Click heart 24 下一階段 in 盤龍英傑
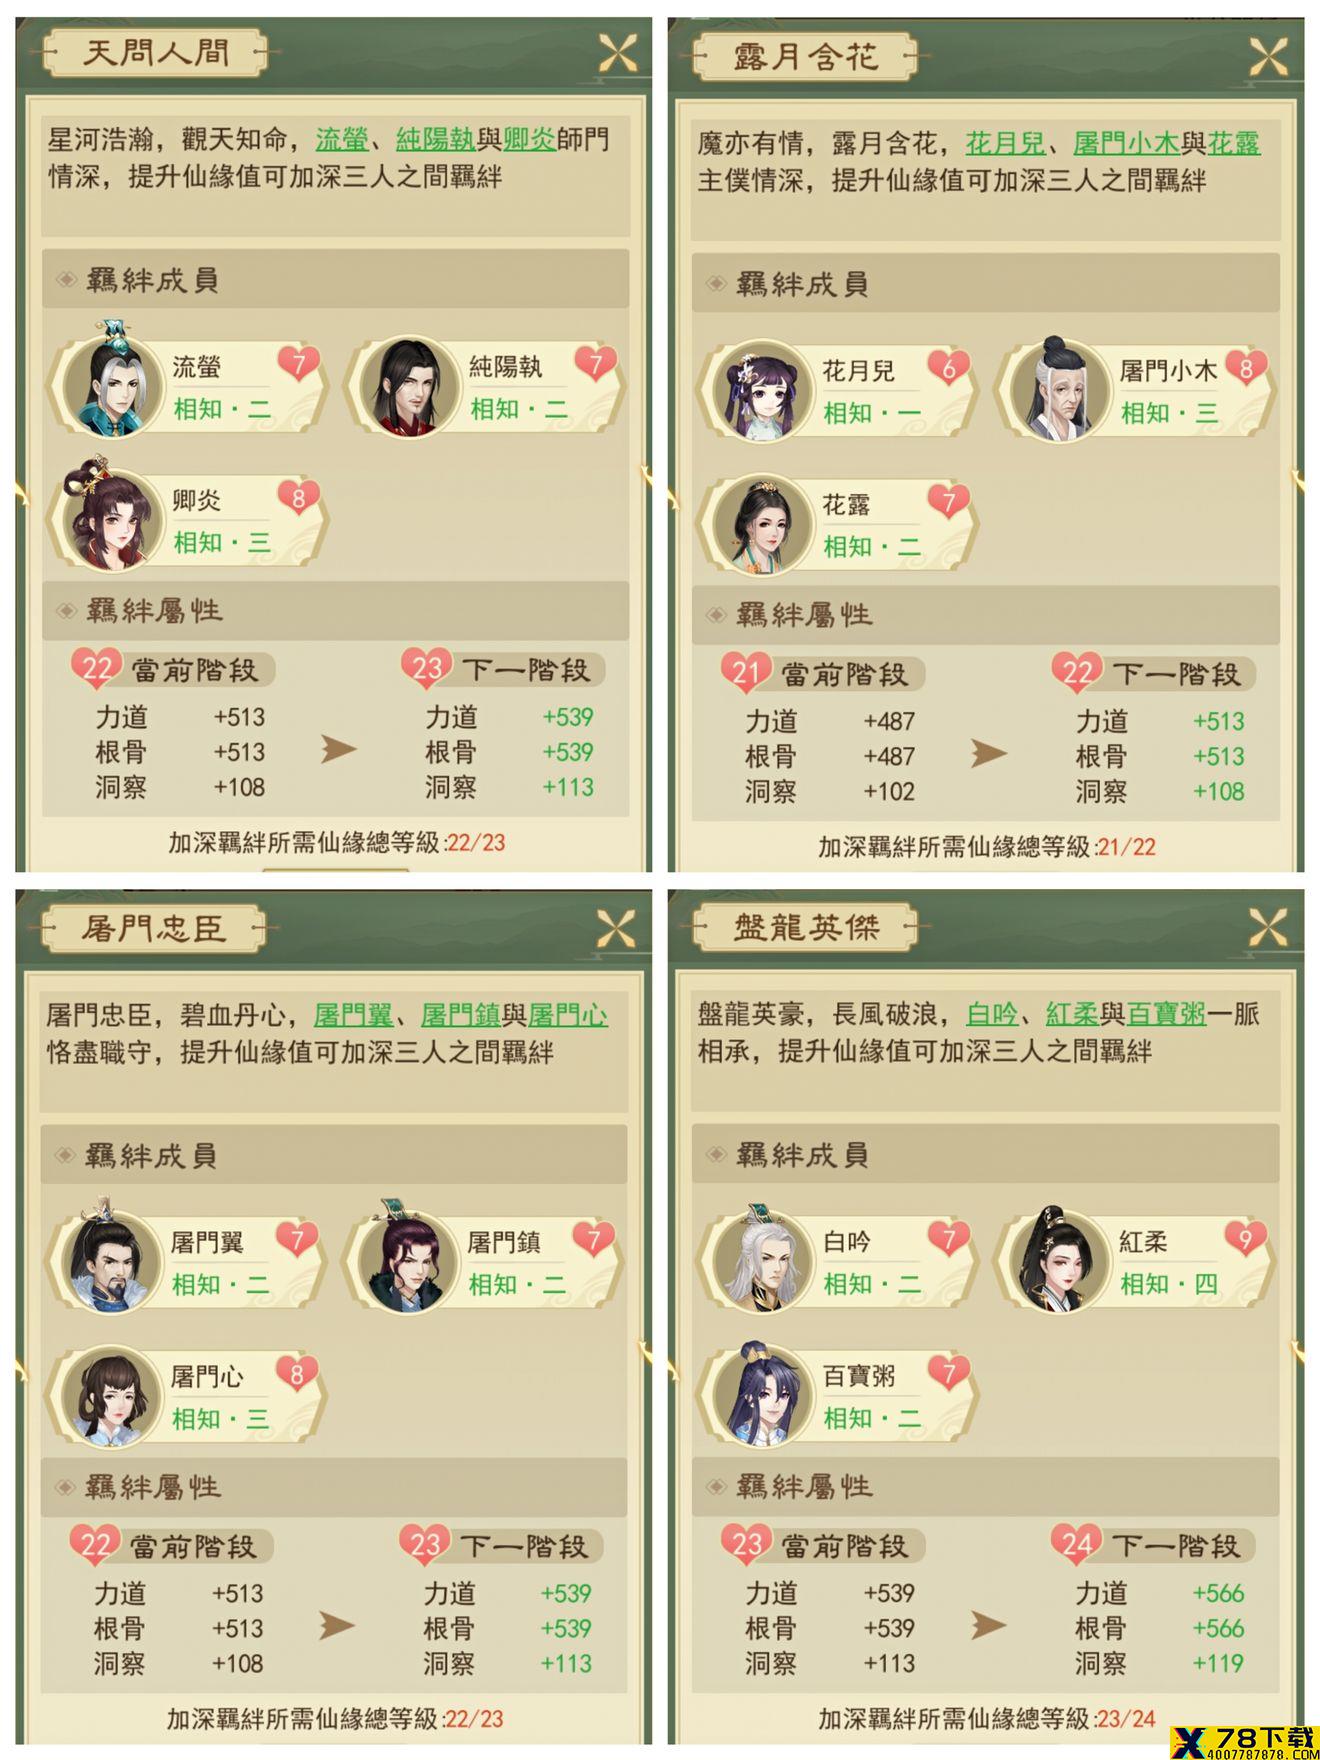1320x1760 pixels. (1076, 1544)
